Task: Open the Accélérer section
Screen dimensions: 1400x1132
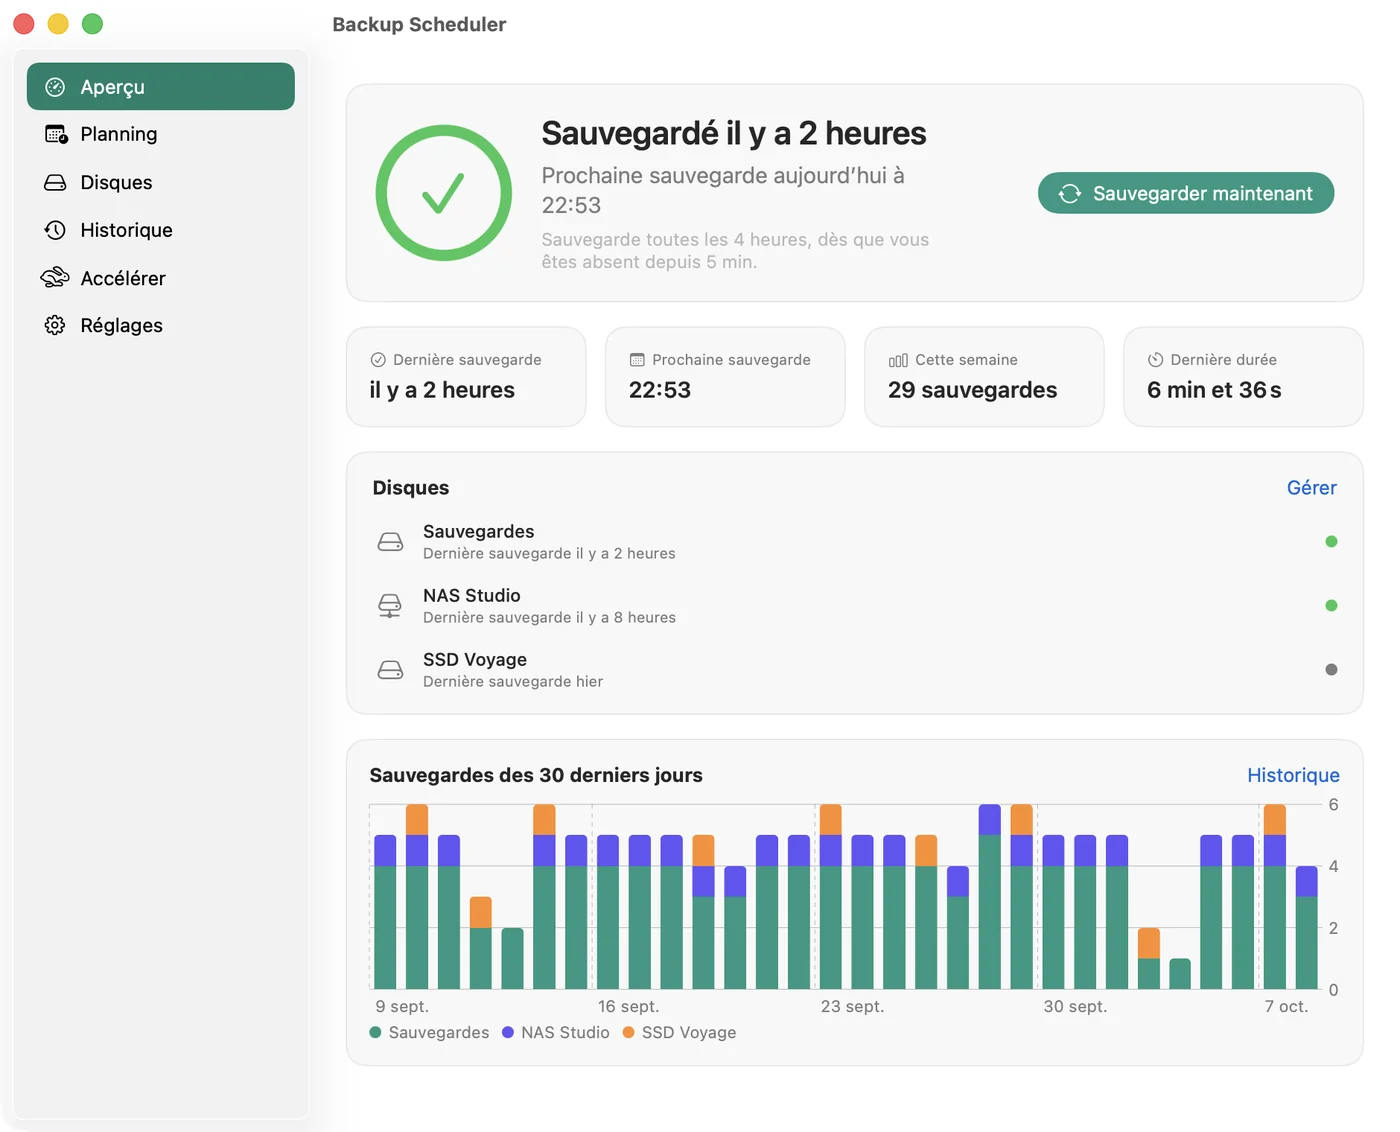Action: [161, 278]
